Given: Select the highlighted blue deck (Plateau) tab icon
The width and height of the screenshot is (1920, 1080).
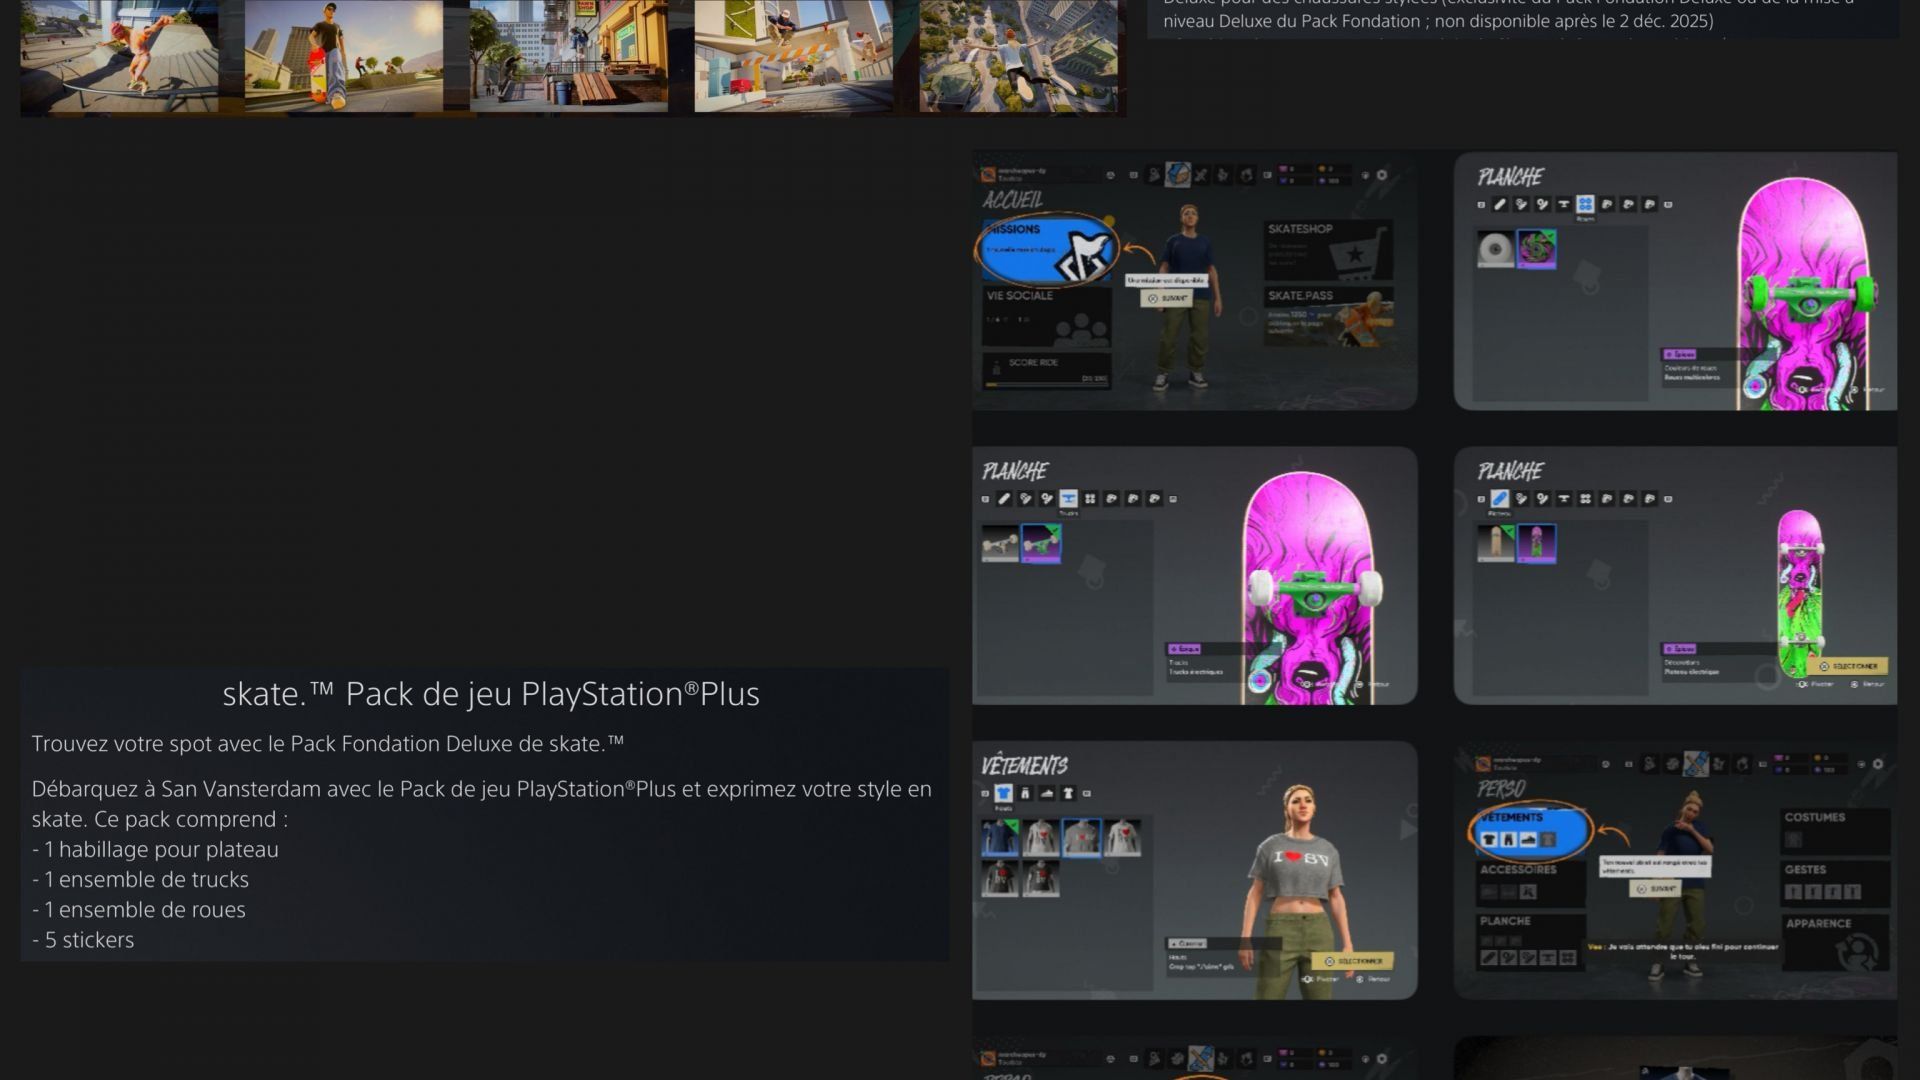Looking at the screenshot, I should 1499,498.
